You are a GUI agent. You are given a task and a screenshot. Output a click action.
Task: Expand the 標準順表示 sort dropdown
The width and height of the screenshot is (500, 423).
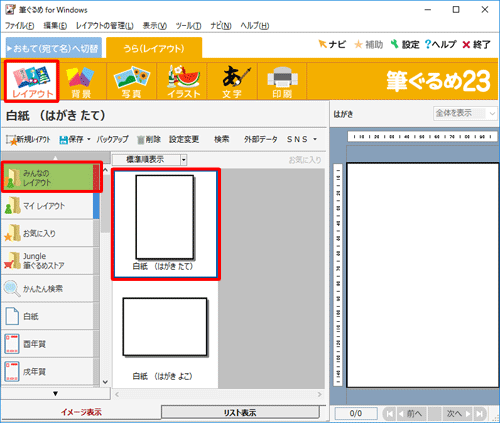(183, 160)
